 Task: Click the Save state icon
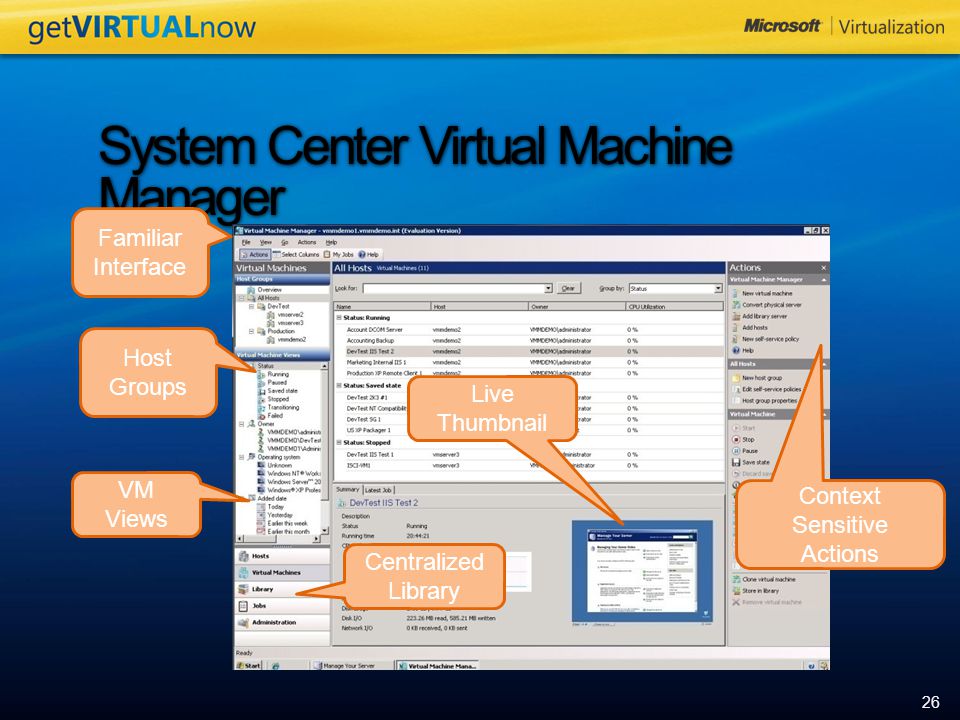(x=736, y=462)
